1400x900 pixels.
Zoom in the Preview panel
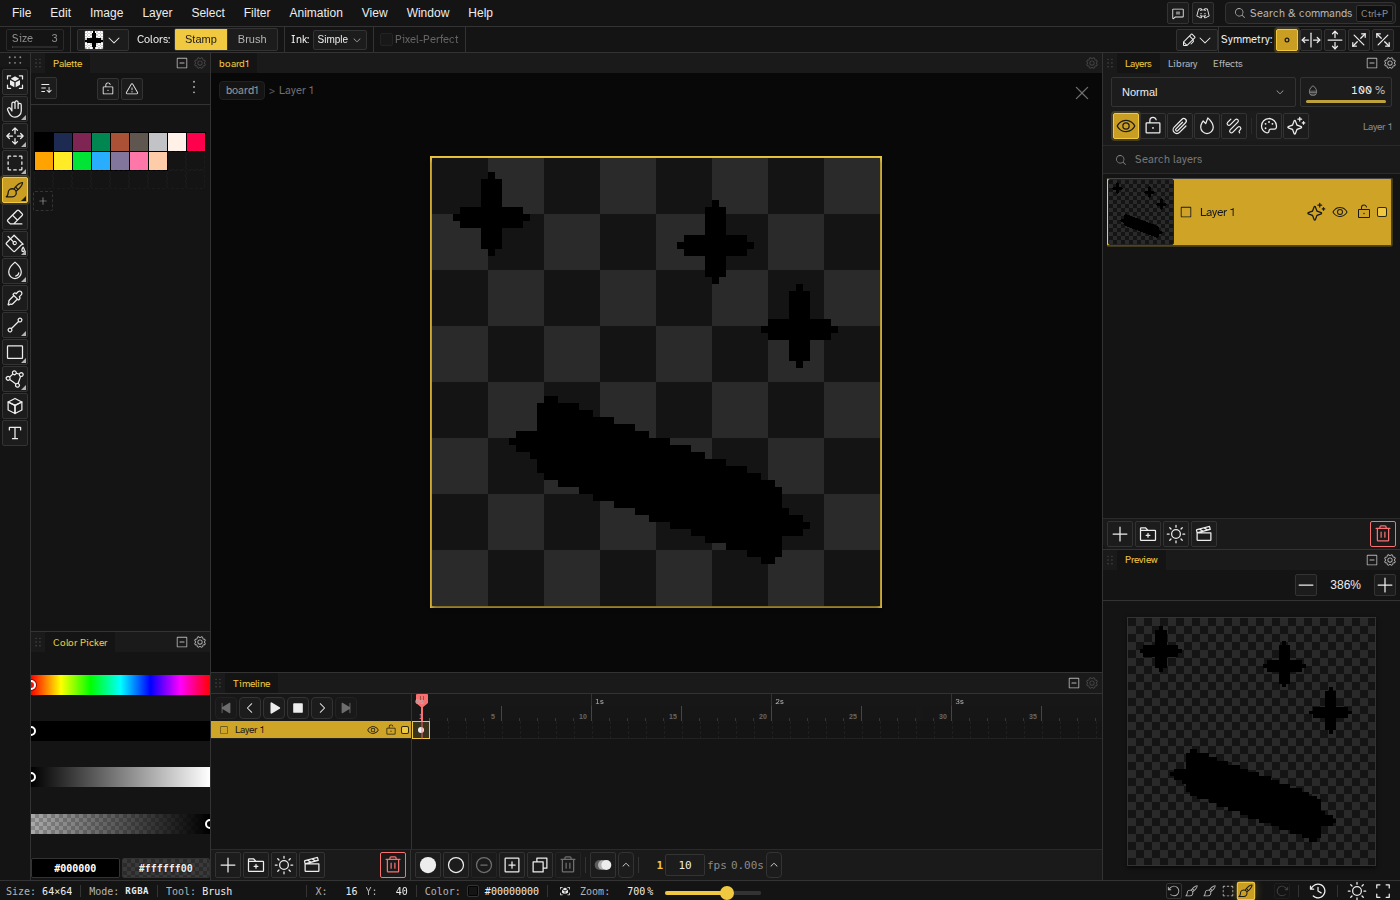1385,585
